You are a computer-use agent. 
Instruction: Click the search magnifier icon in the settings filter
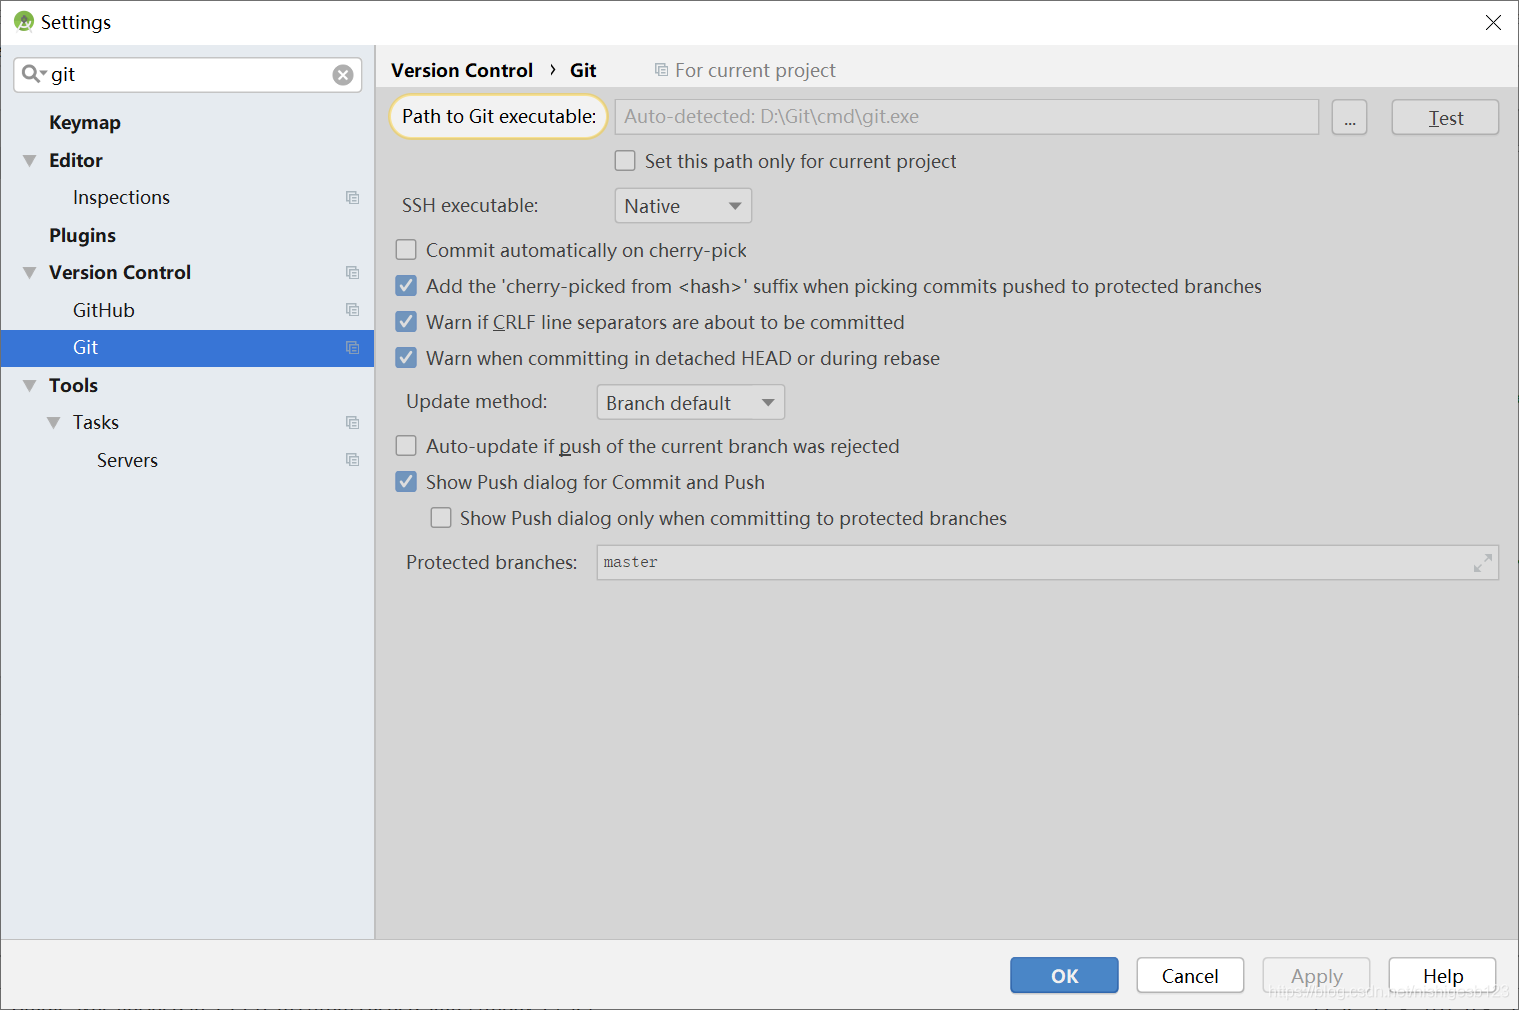(x=34, y=74)
